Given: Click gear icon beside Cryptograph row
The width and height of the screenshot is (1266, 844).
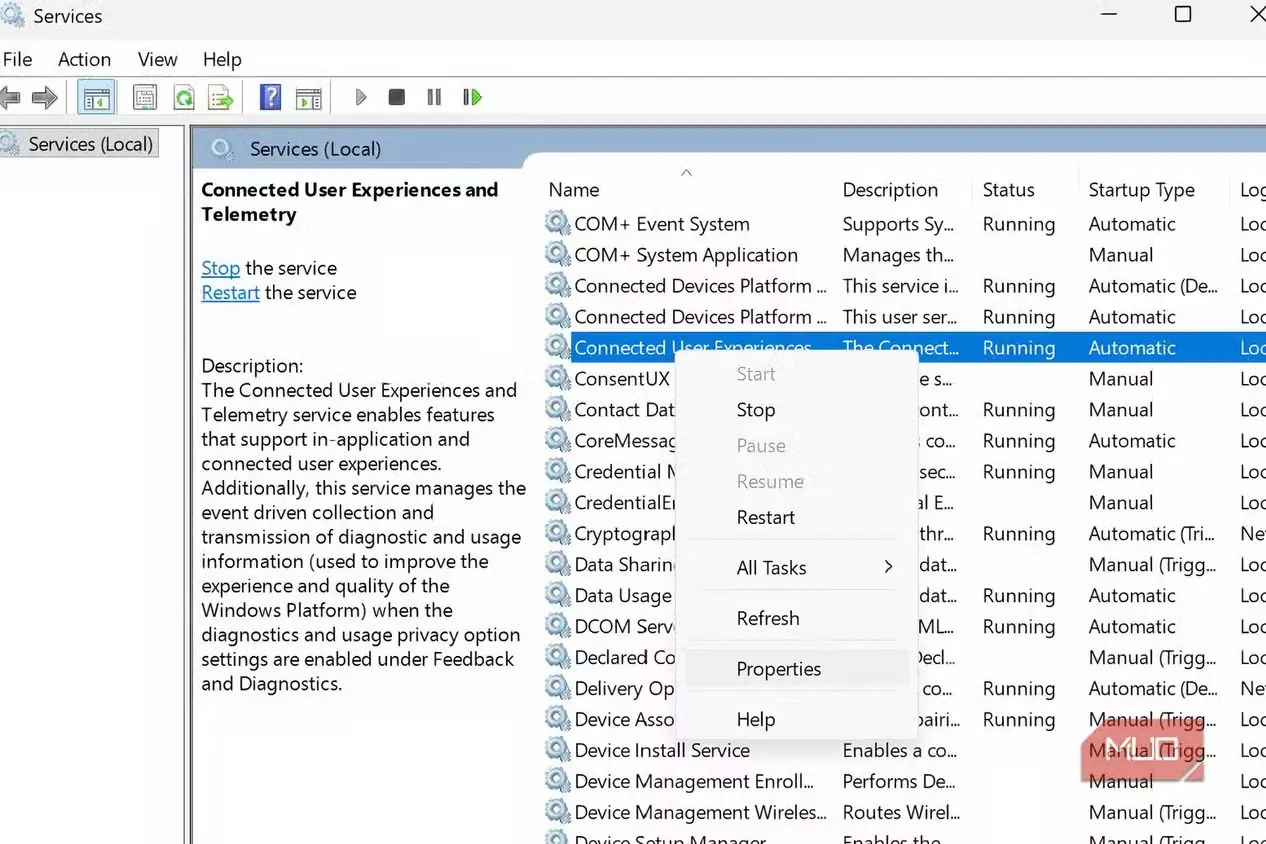Looking at the screenshot, I should click(x=557, y=533).
